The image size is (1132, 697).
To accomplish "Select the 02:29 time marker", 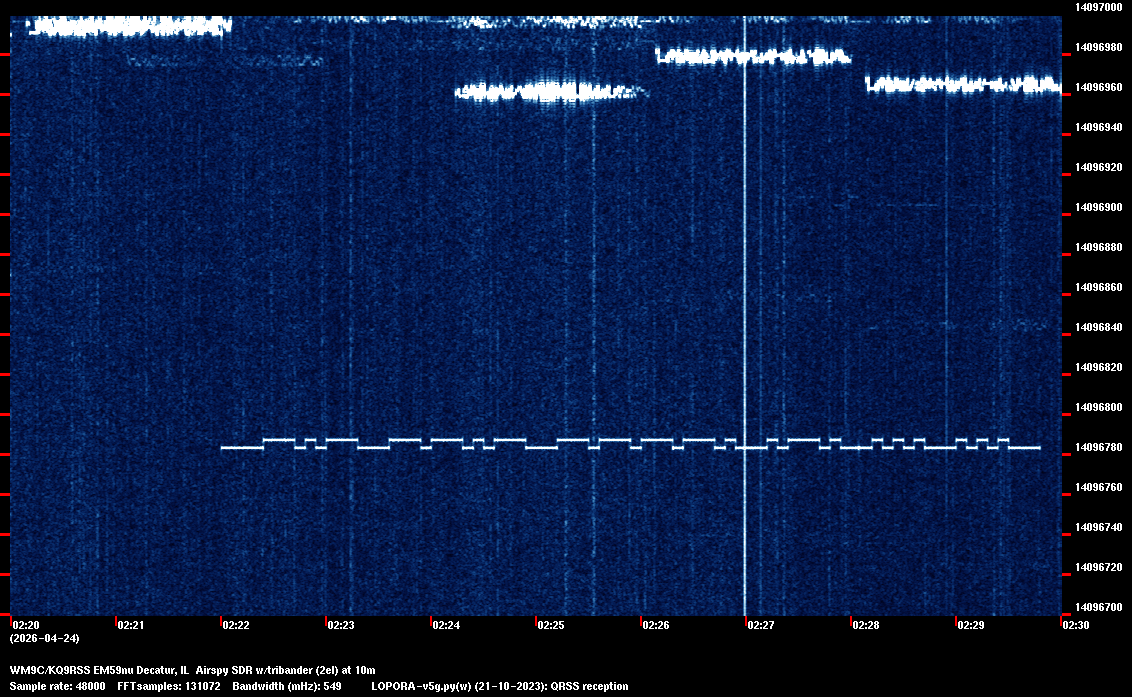I will coord(971,625).
